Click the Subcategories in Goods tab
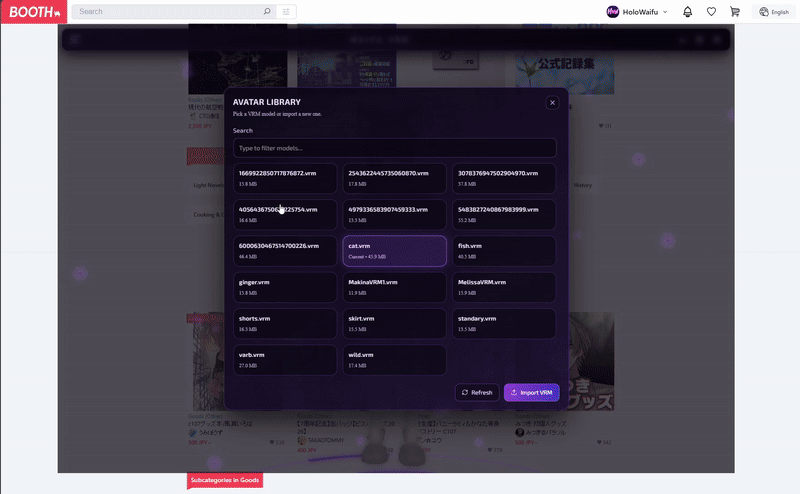Image resolution: width=800 pixels, height=494 pixels. coord(225,481)
